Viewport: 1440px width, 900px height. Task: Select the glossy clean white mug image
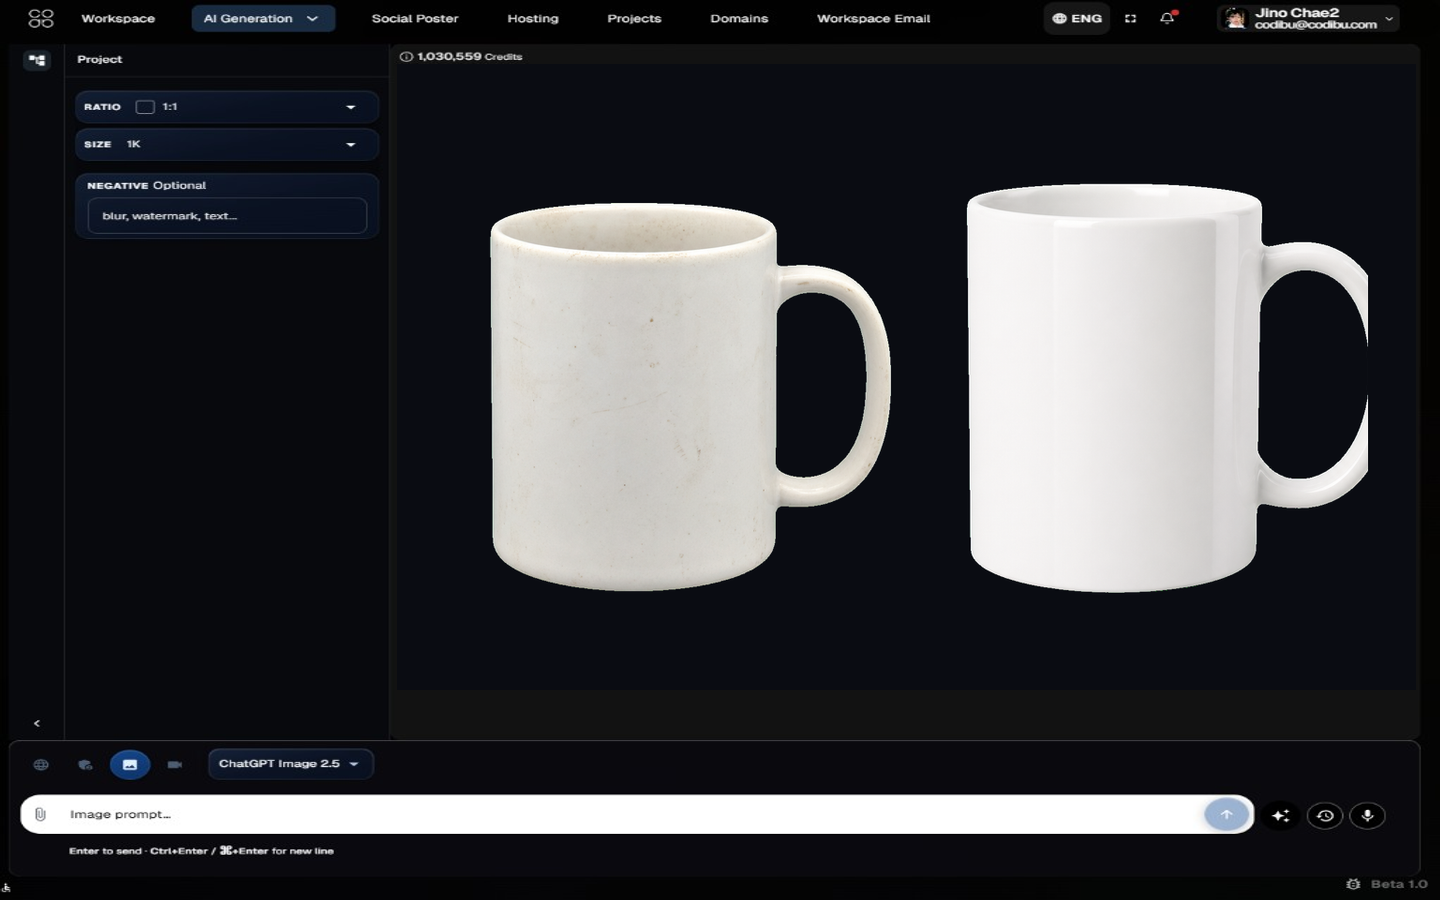tap(1167, 388)
